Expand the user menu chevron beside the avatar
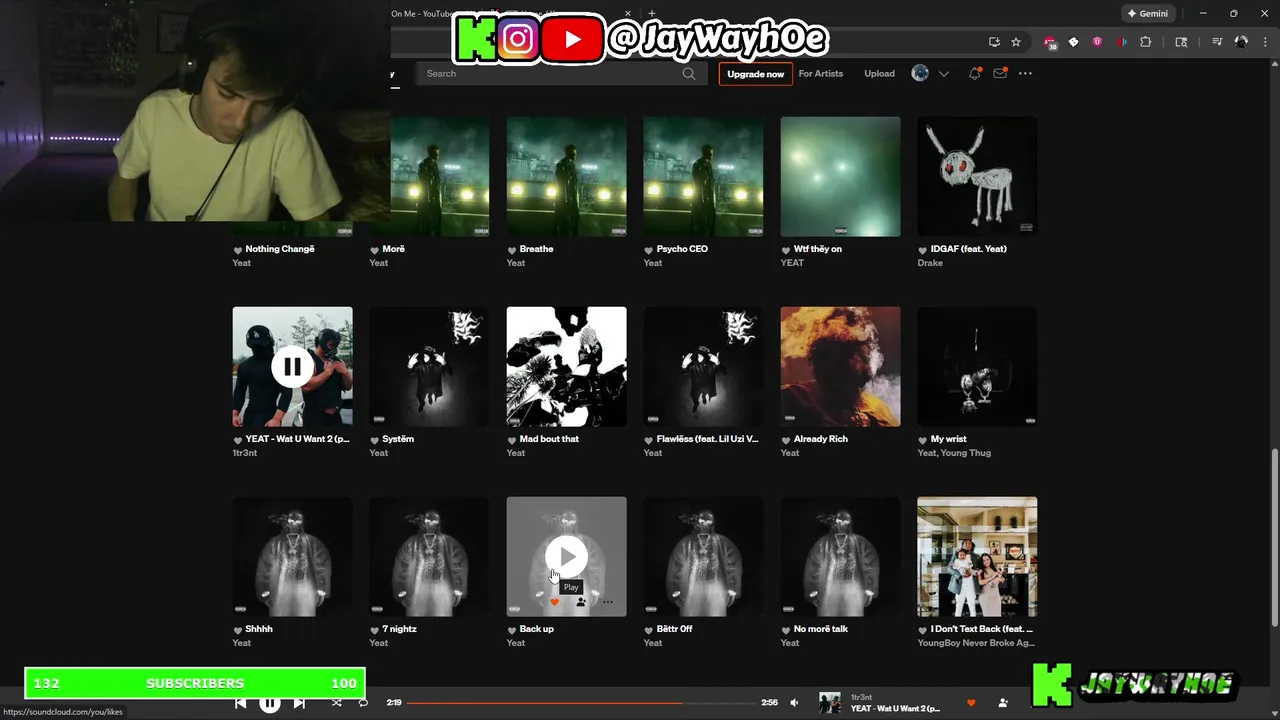 click(943, 74)
